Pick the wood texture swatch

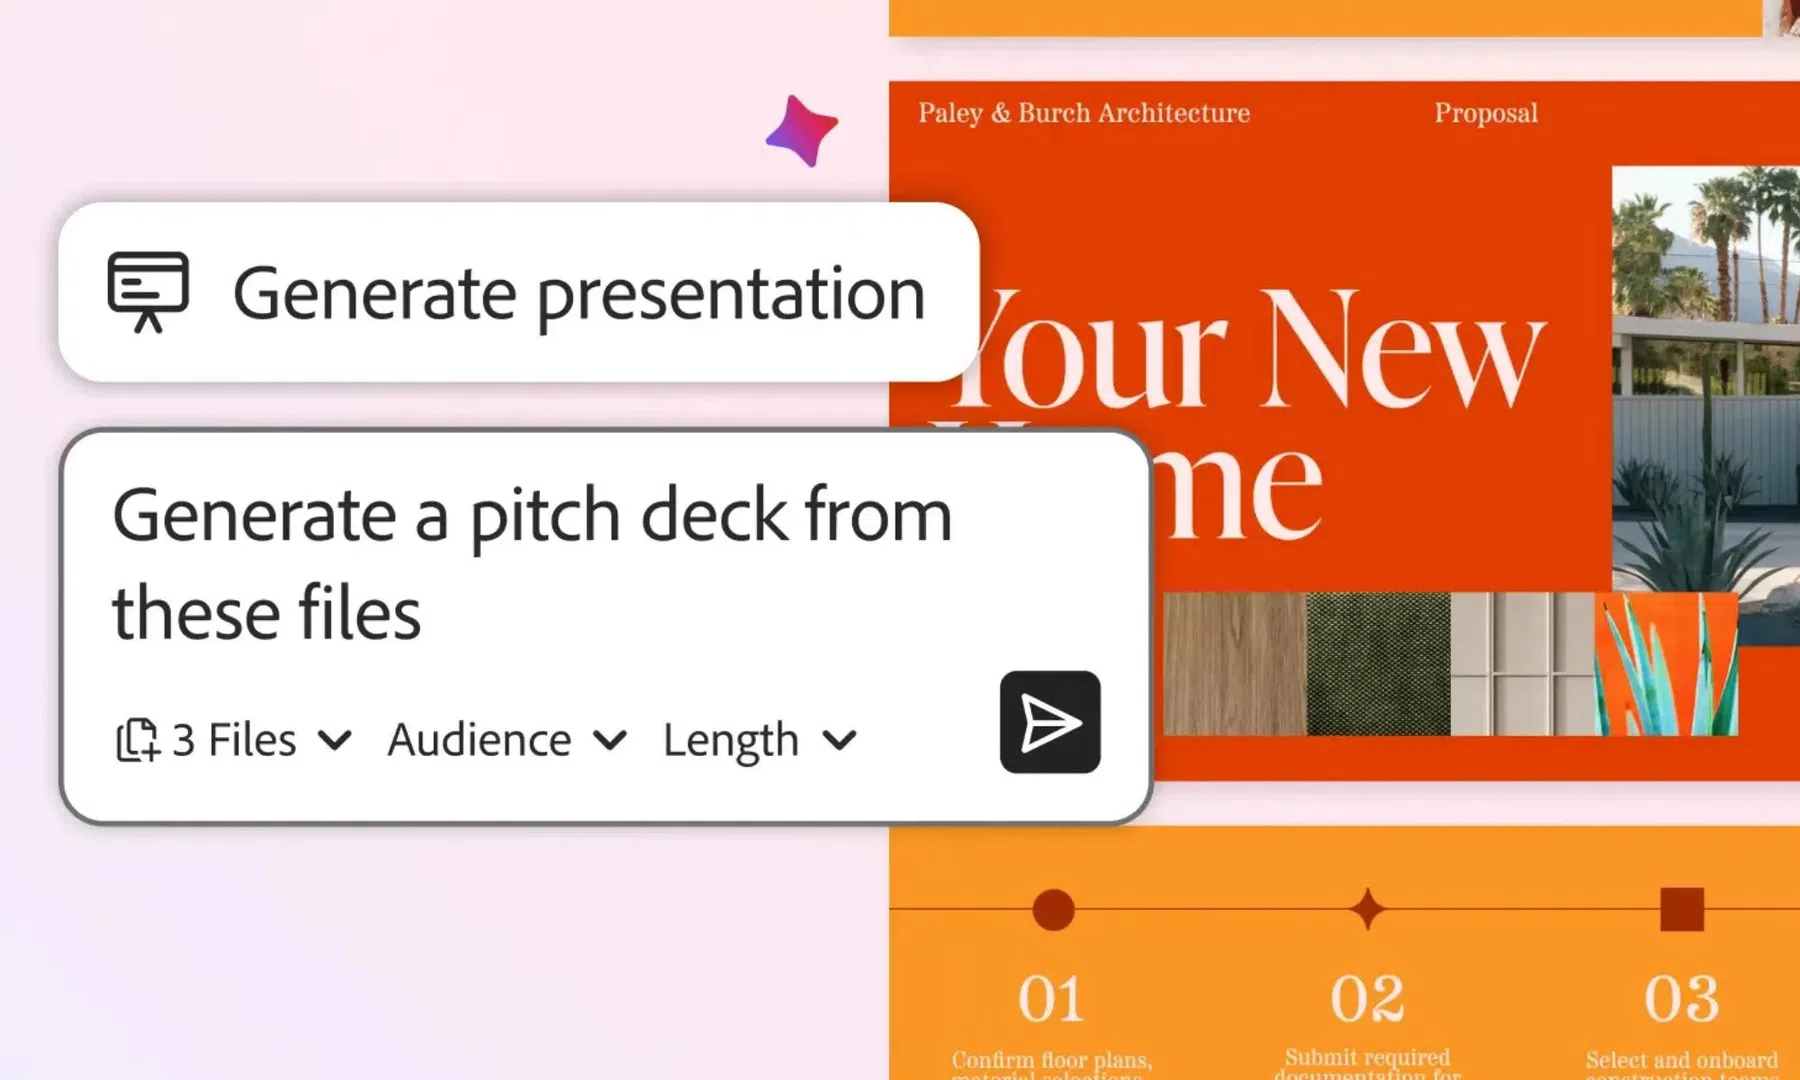[x=1234, y=664]
